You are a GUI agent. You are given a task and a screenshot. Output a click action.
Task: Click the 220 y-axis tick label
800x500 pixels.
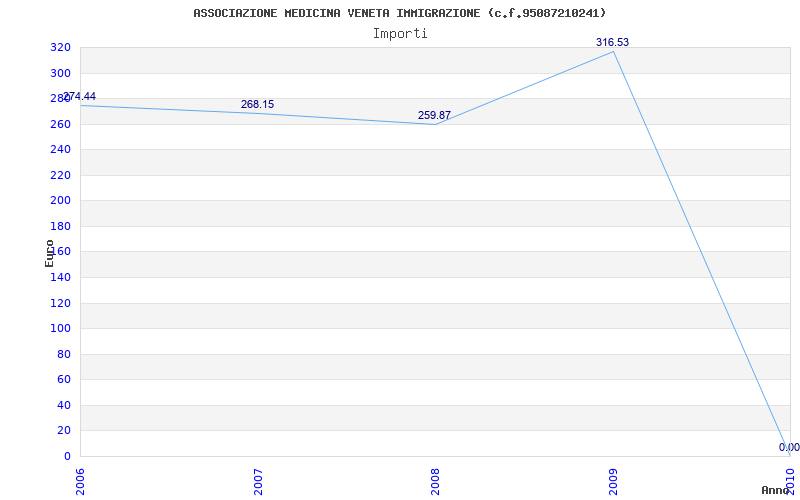[x=60, y=176]
